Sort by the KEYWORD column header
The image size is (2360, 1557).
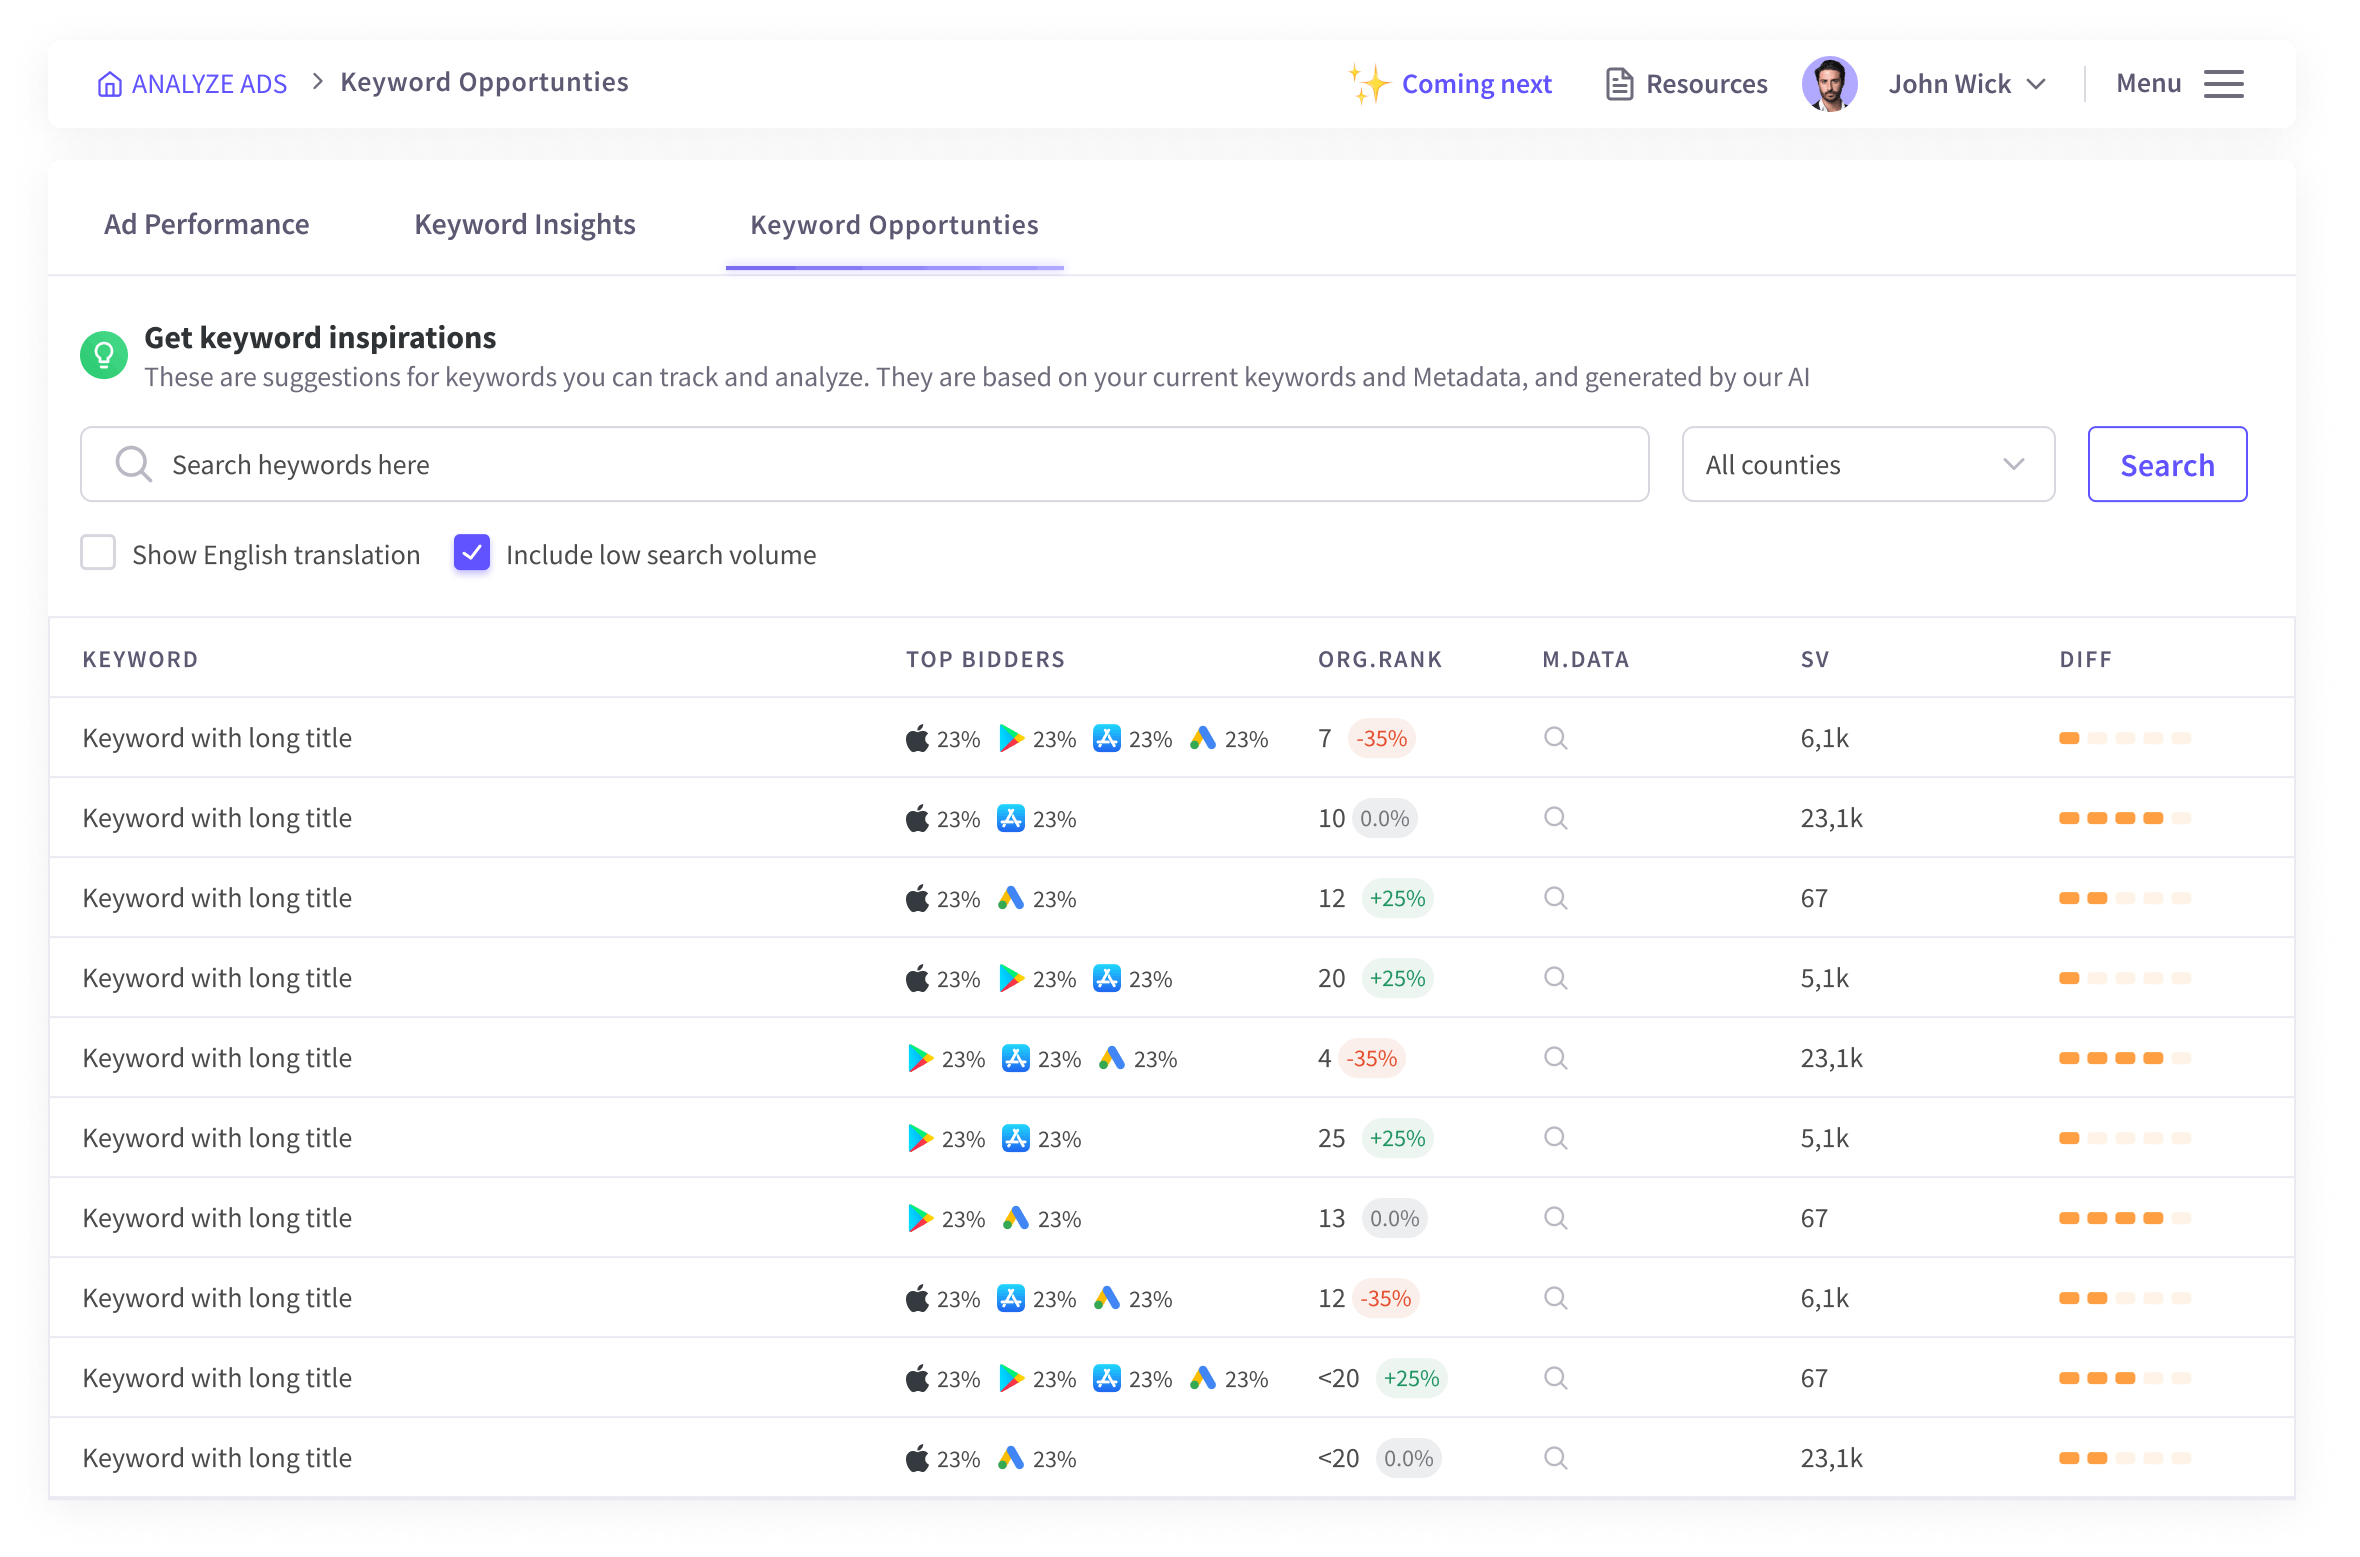click(140, 660)
